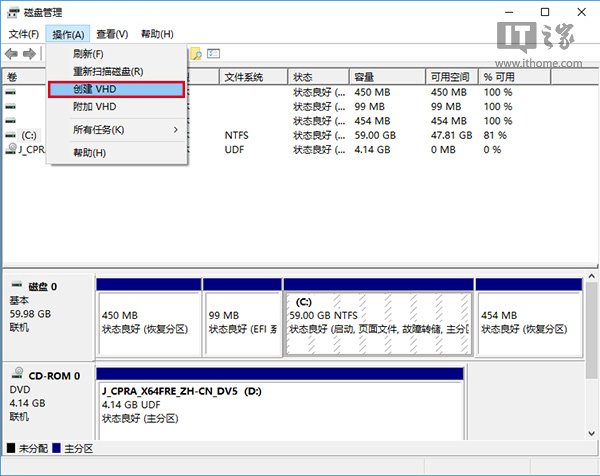The image size is (600, 476).
Task: Click the back arrow toolbar icon
Action: click(x=11, y=53)
